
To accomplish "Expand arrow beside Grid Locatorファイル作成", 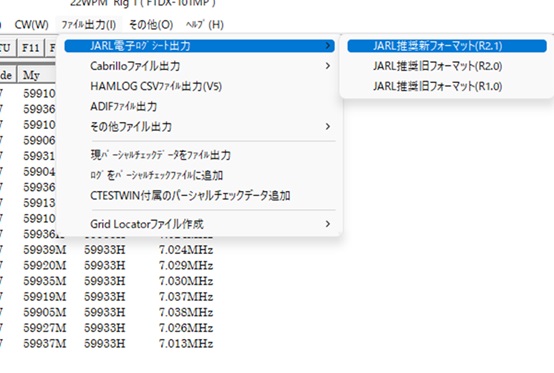I will (328, 224).
